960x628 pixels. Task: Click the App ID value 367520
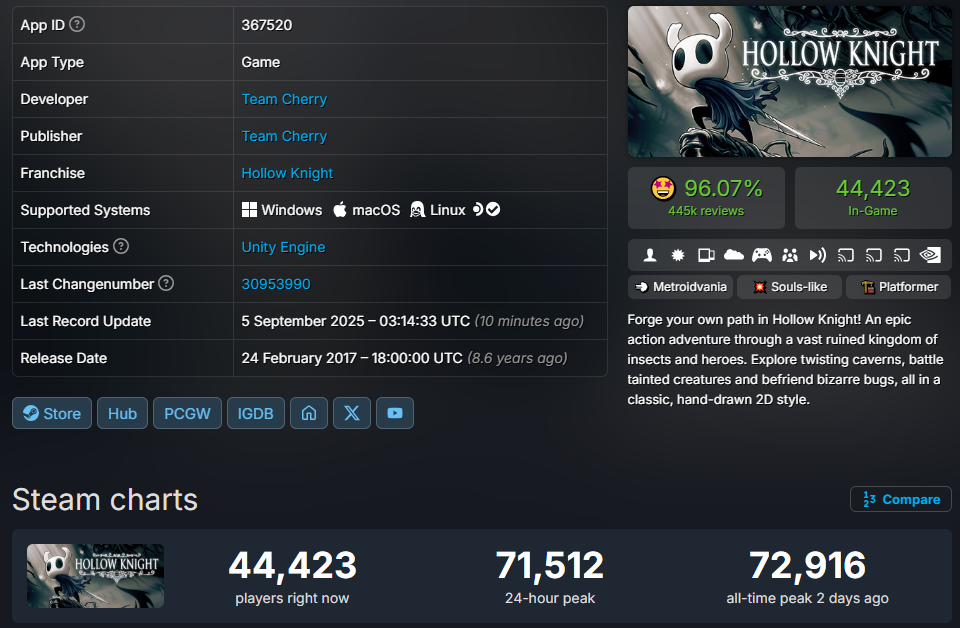pyautogui.click(x=266, y=25)
